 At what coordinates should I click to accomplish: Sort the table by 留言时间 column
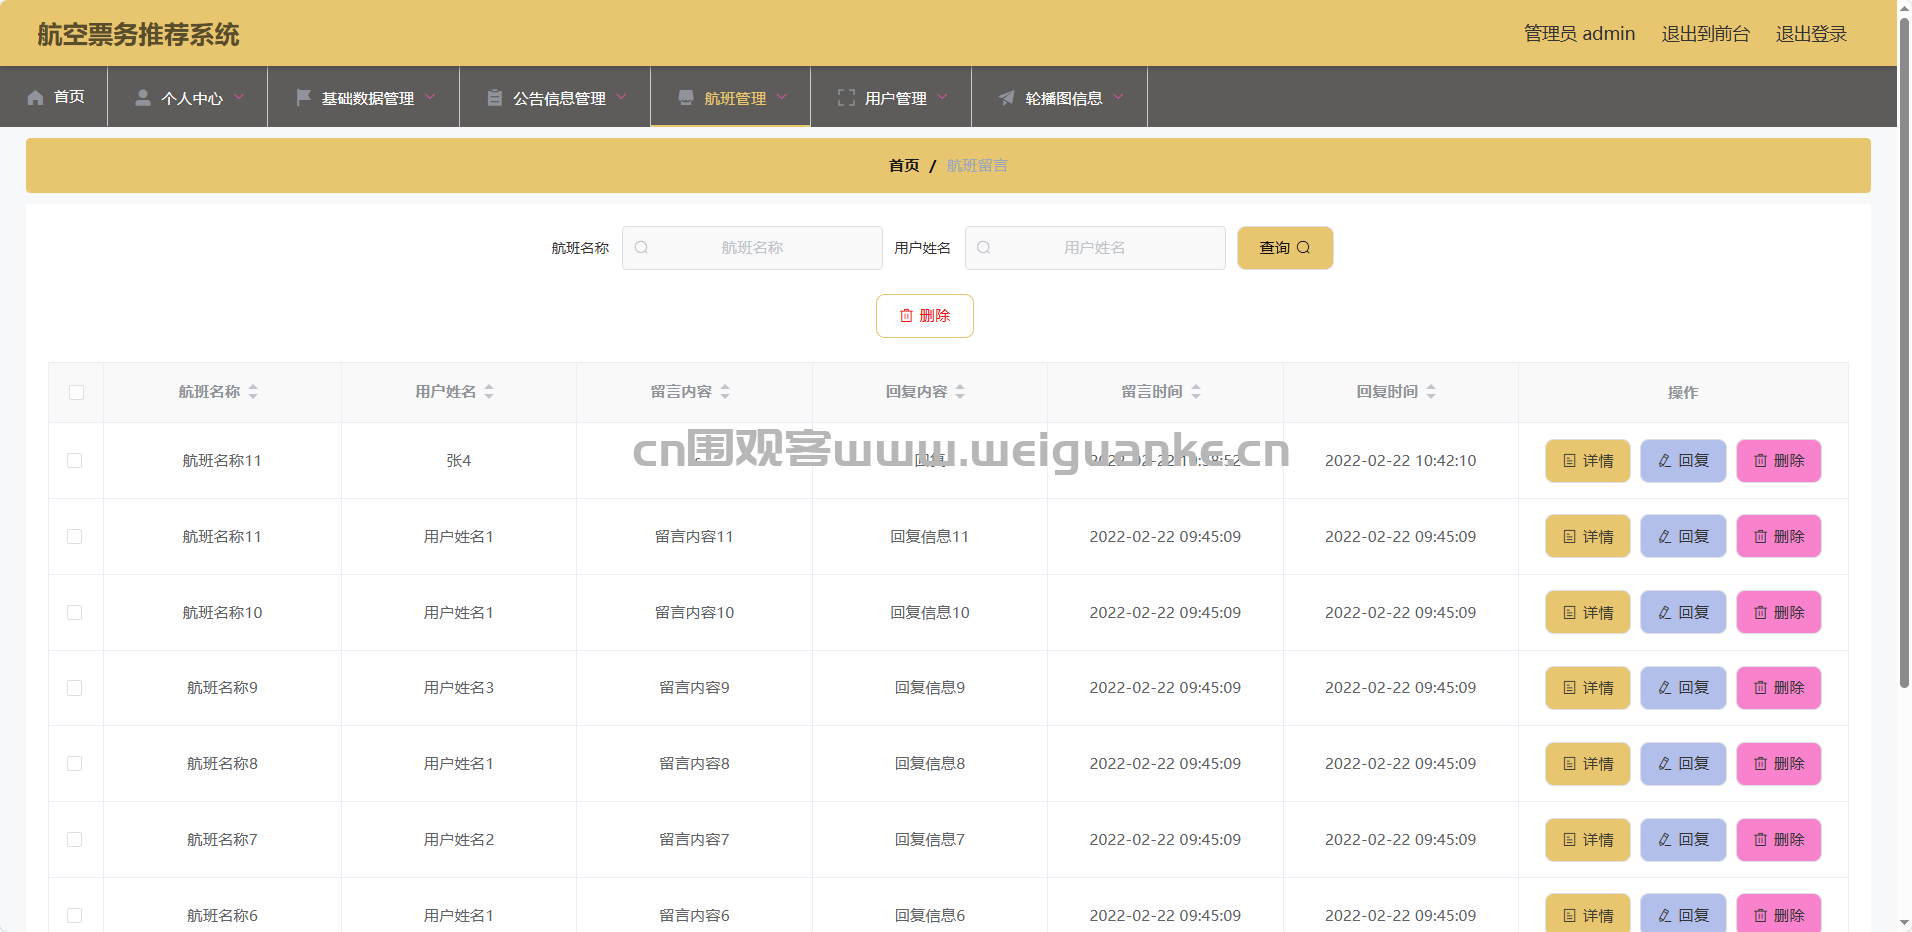pyautogui.click(x=1196, y=392)
